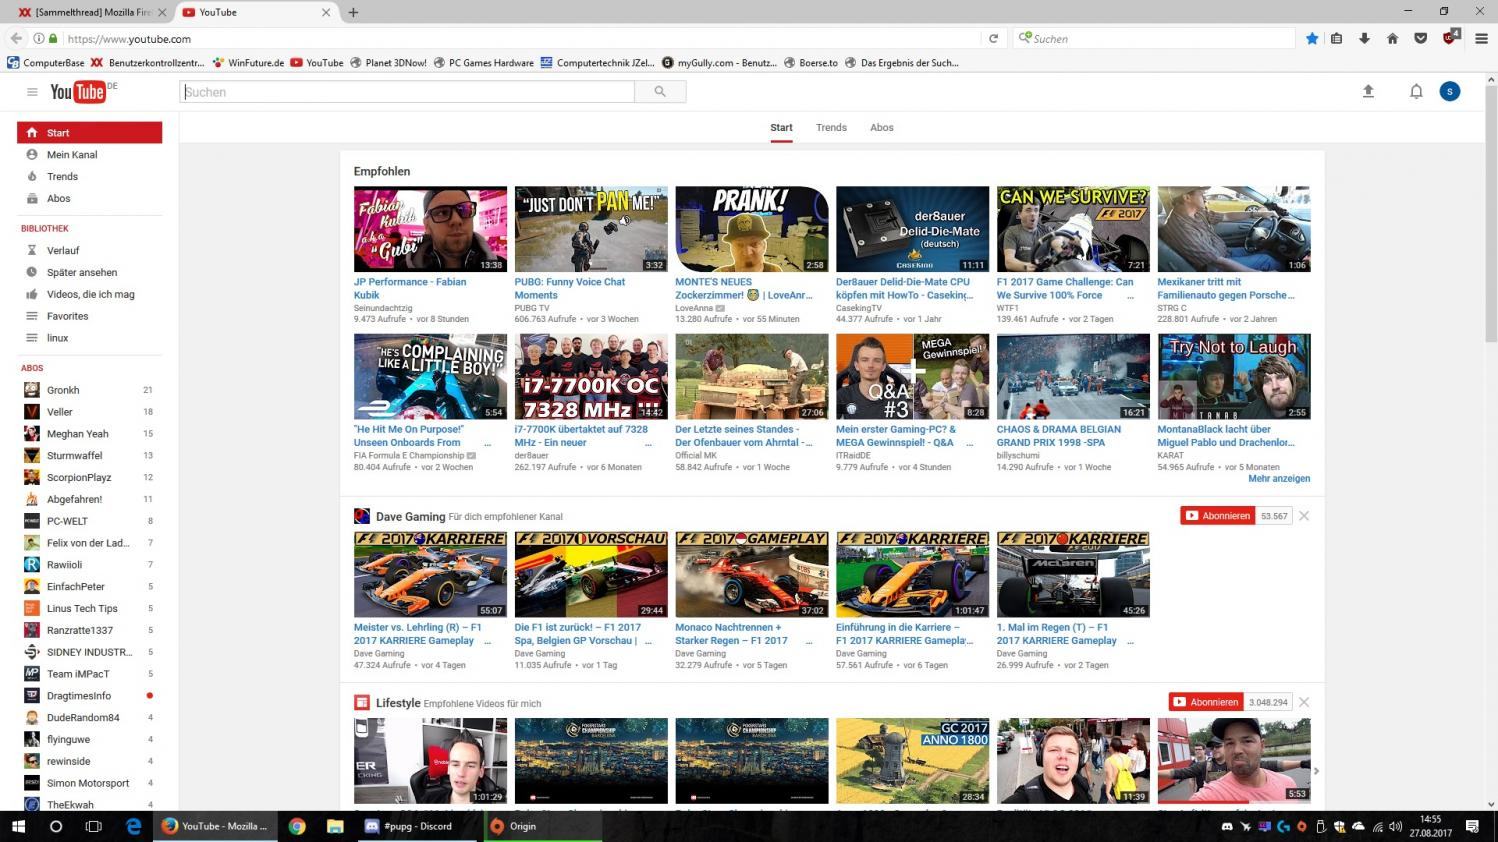Image resolution: width=1498 pixels, height=842 pixels.
Task: Switch to the Trends tab
Action: (831, 128)
